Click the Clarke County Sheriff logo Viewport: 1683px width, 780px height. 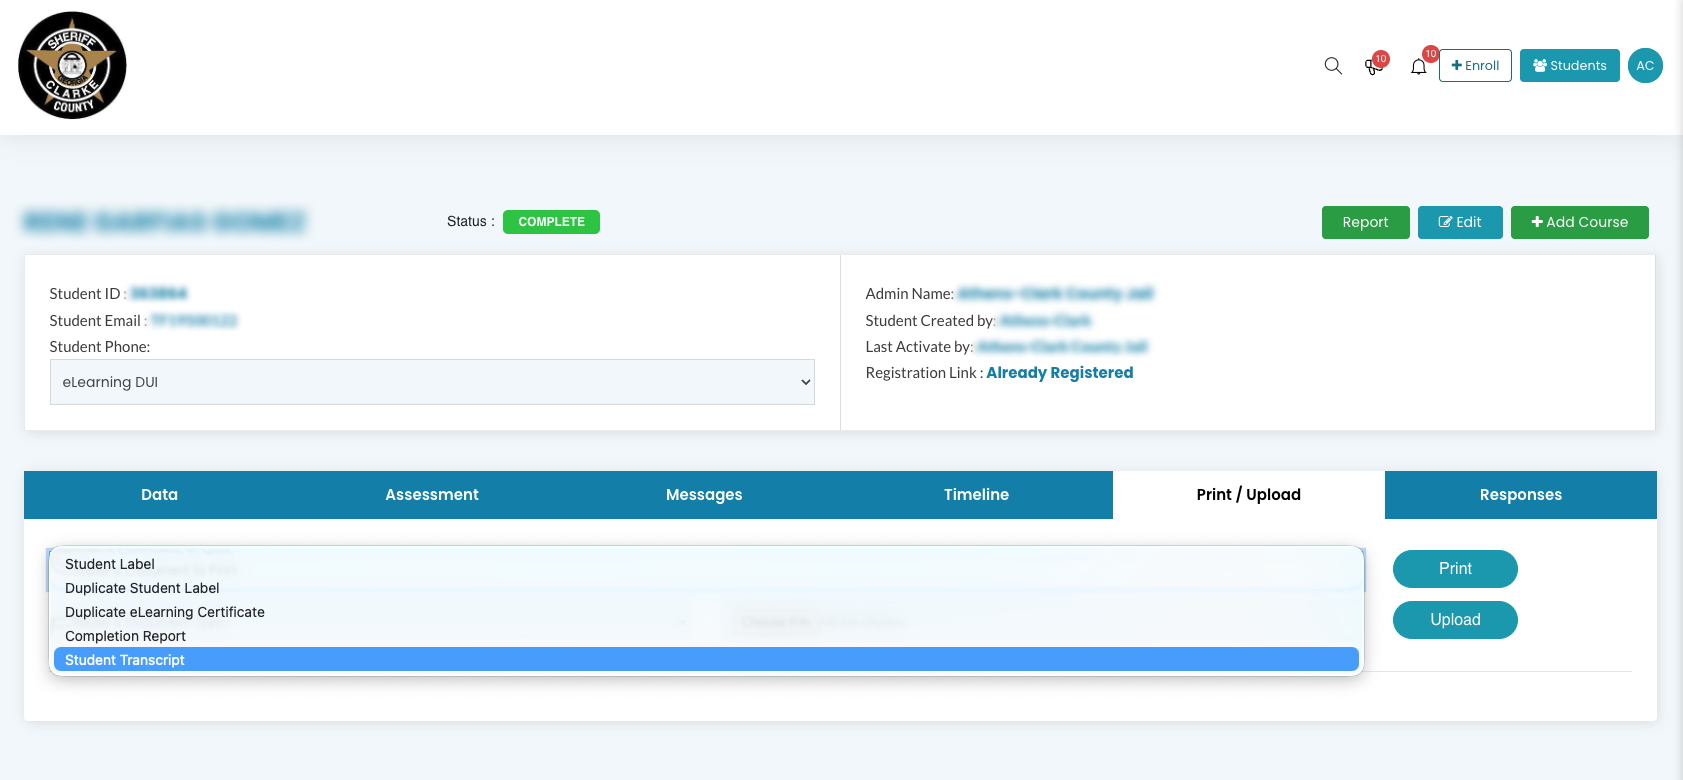pyautogui.click(x=72, y=66)
